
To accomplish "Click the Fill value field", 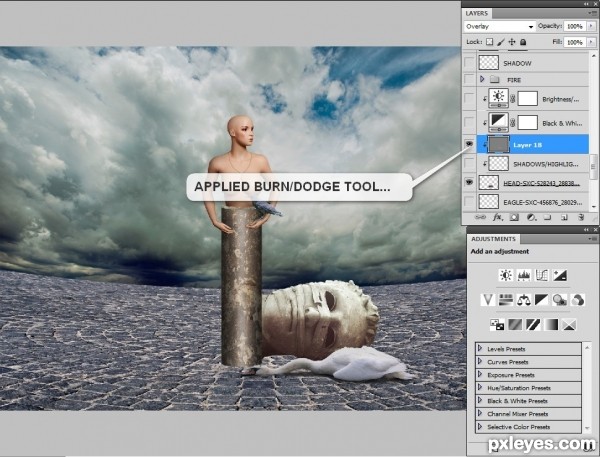I will [x=575, y=41].
